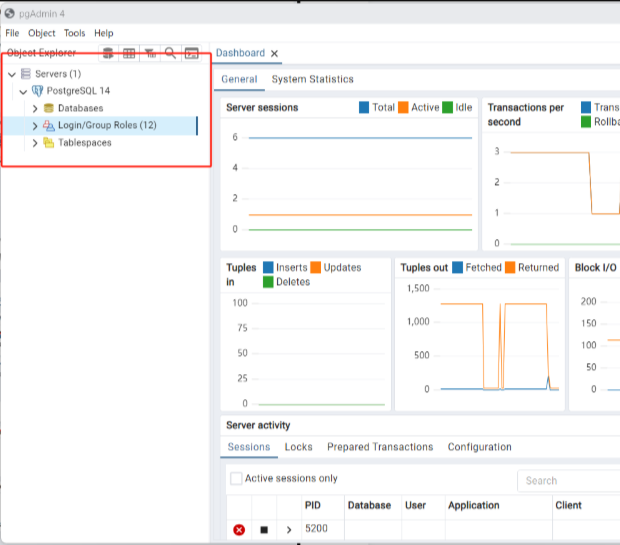Open the Object menu
This screenshot has height=545, width=620.
coord(42,33)
